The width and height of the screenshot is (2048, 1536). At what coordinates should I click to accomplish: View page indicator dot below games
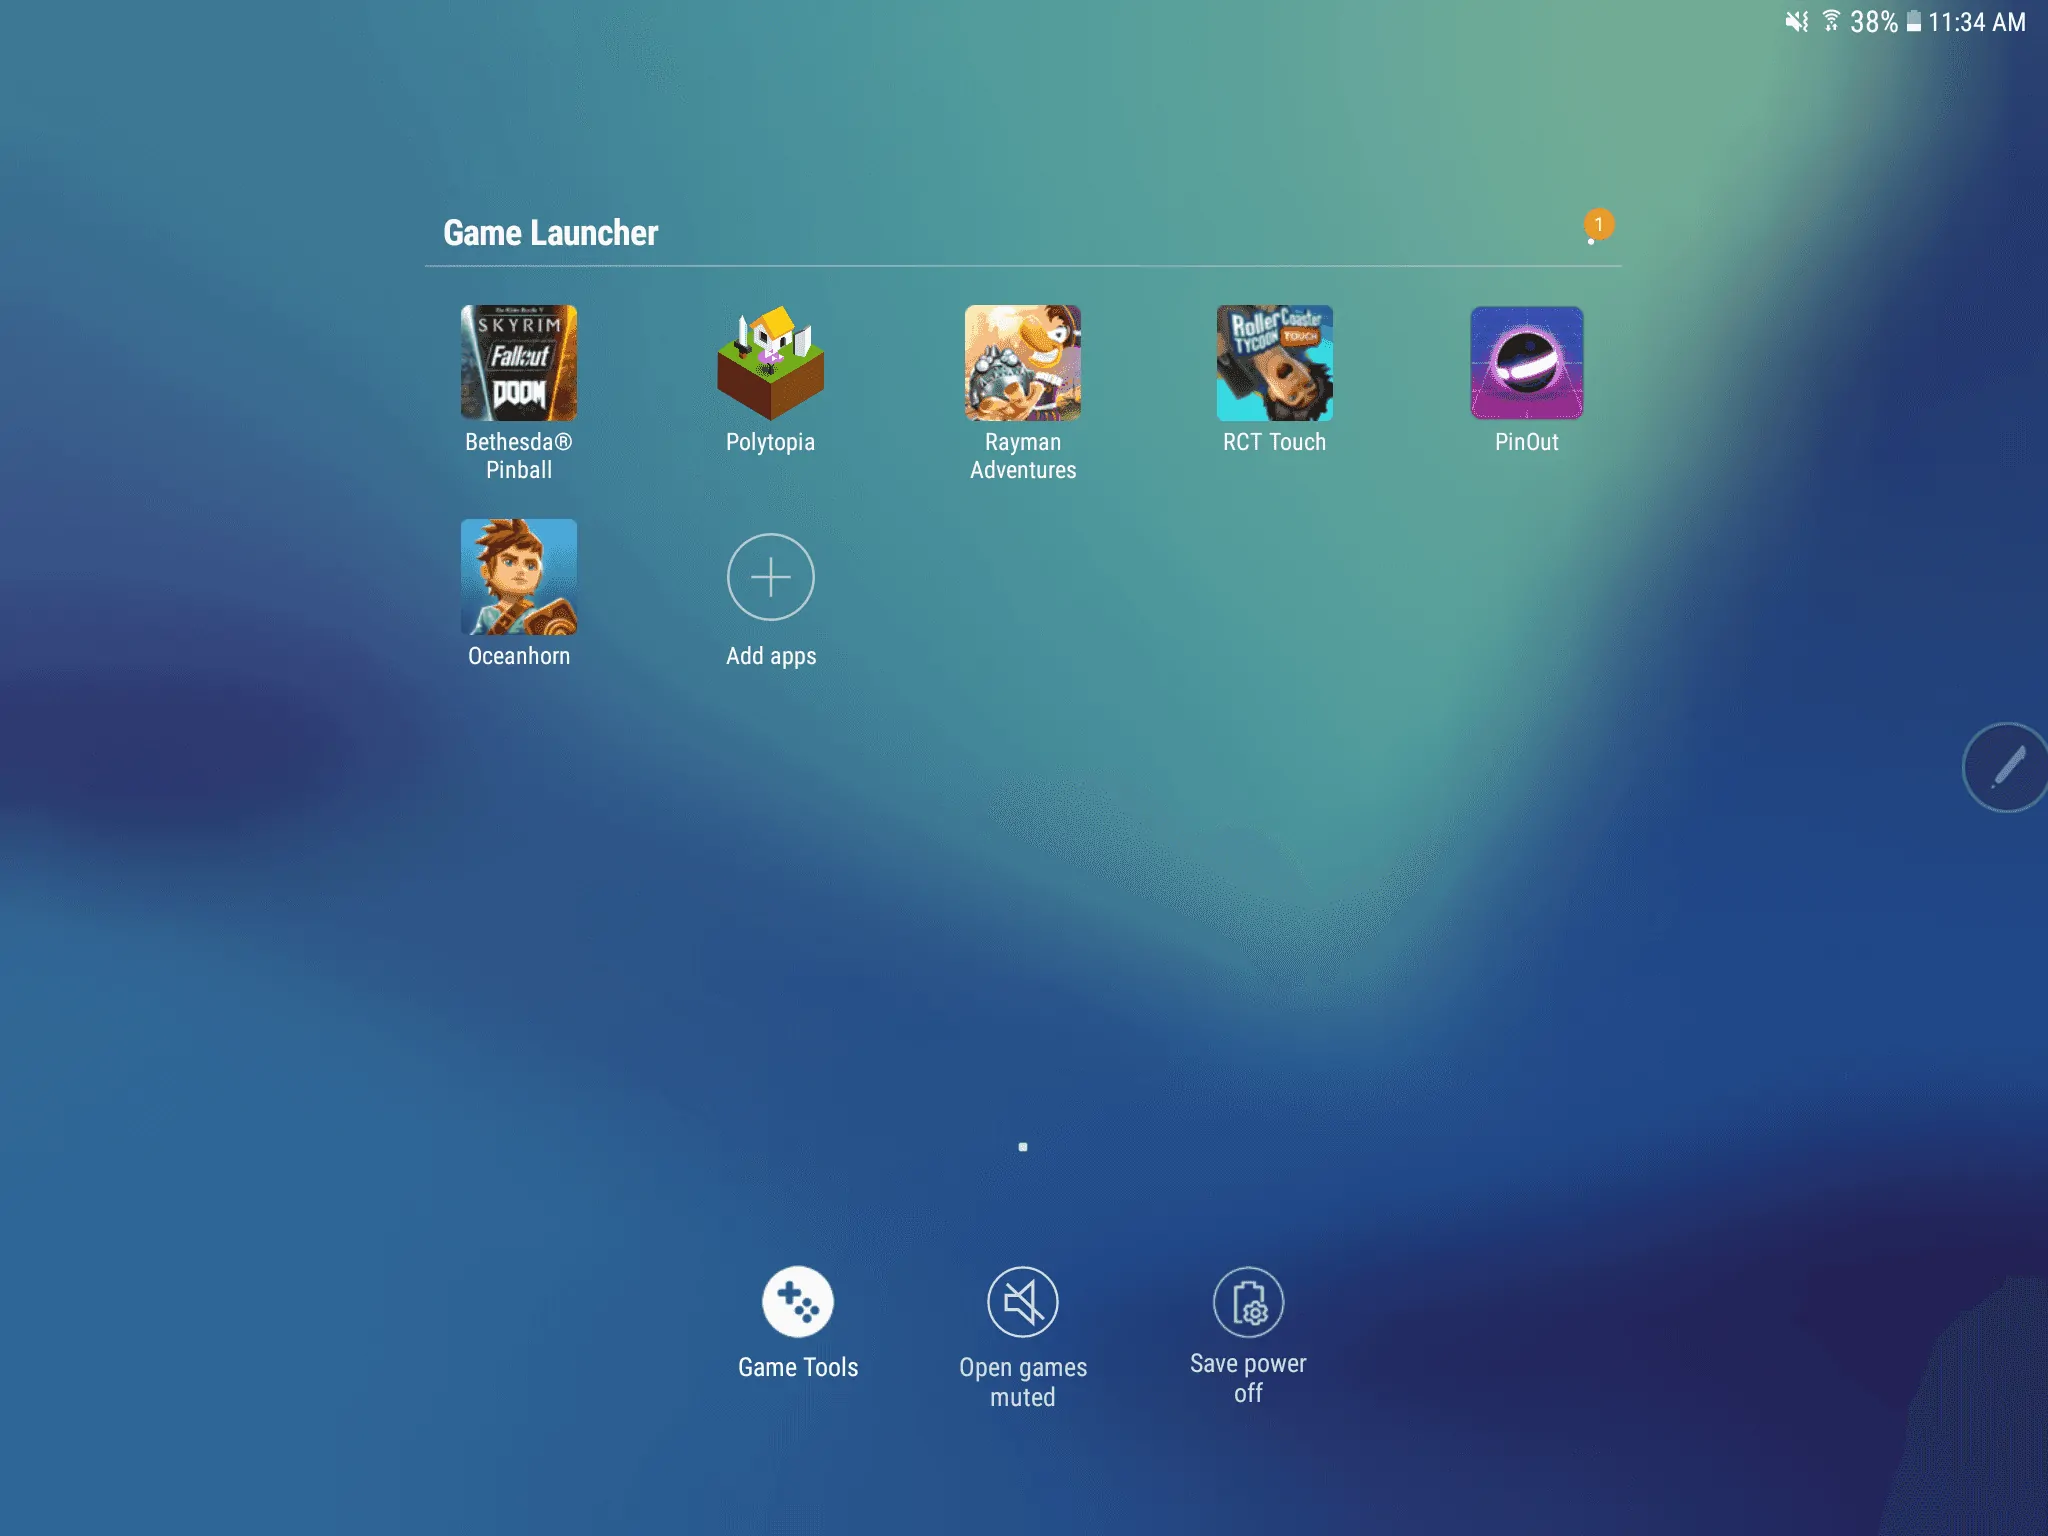tap(1022, 1147)
